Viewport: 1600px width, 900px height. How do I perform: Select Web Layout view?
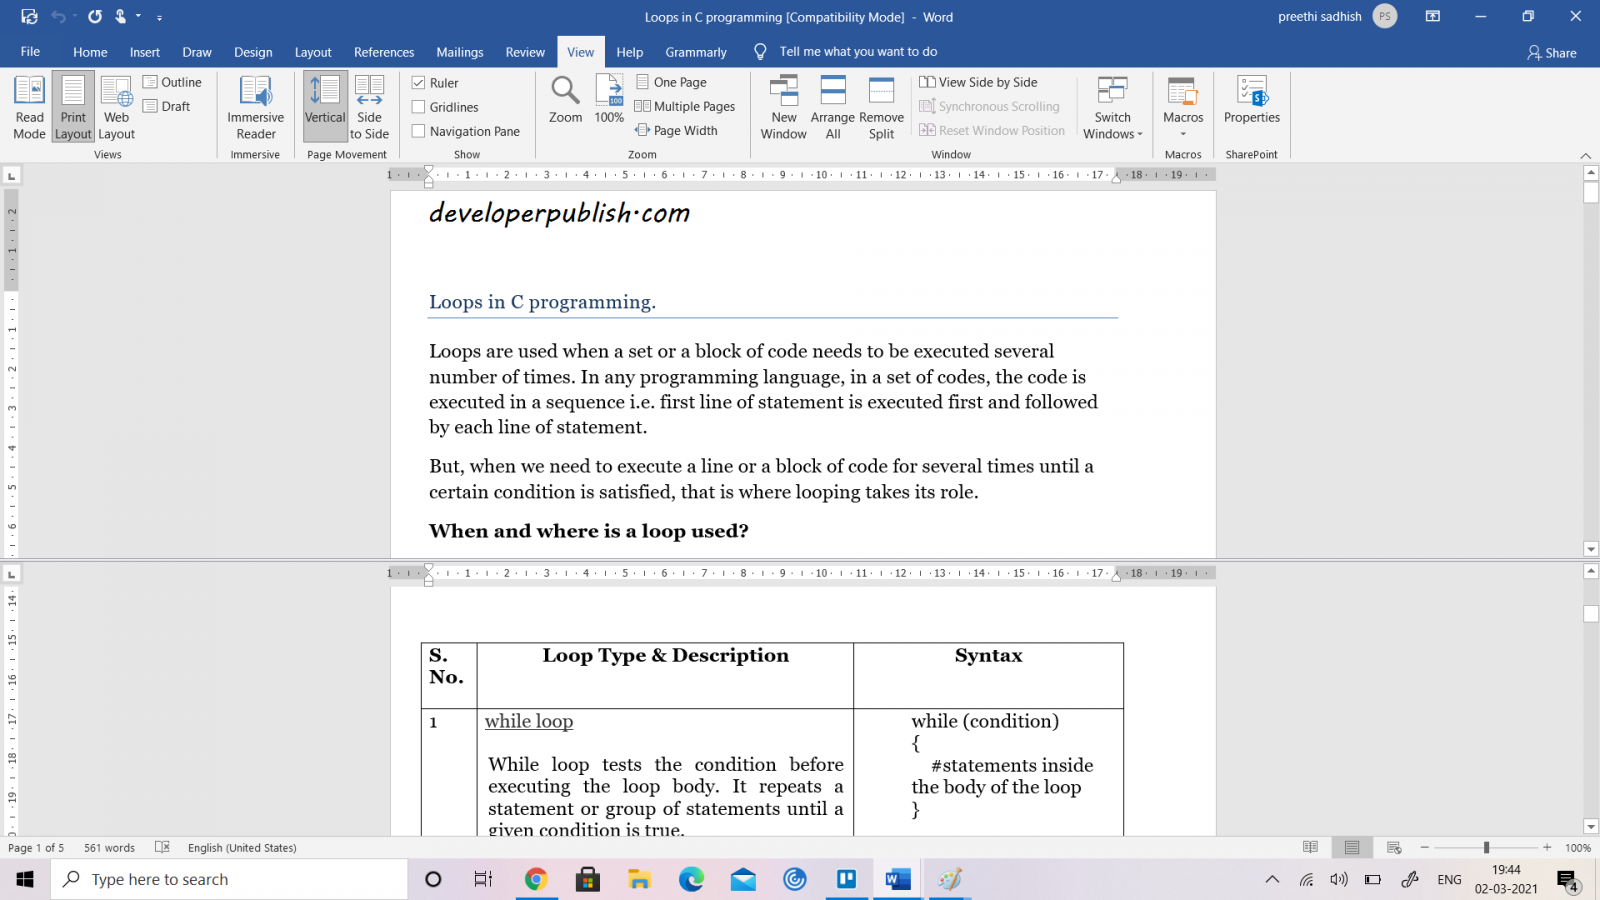click(116, 105)
